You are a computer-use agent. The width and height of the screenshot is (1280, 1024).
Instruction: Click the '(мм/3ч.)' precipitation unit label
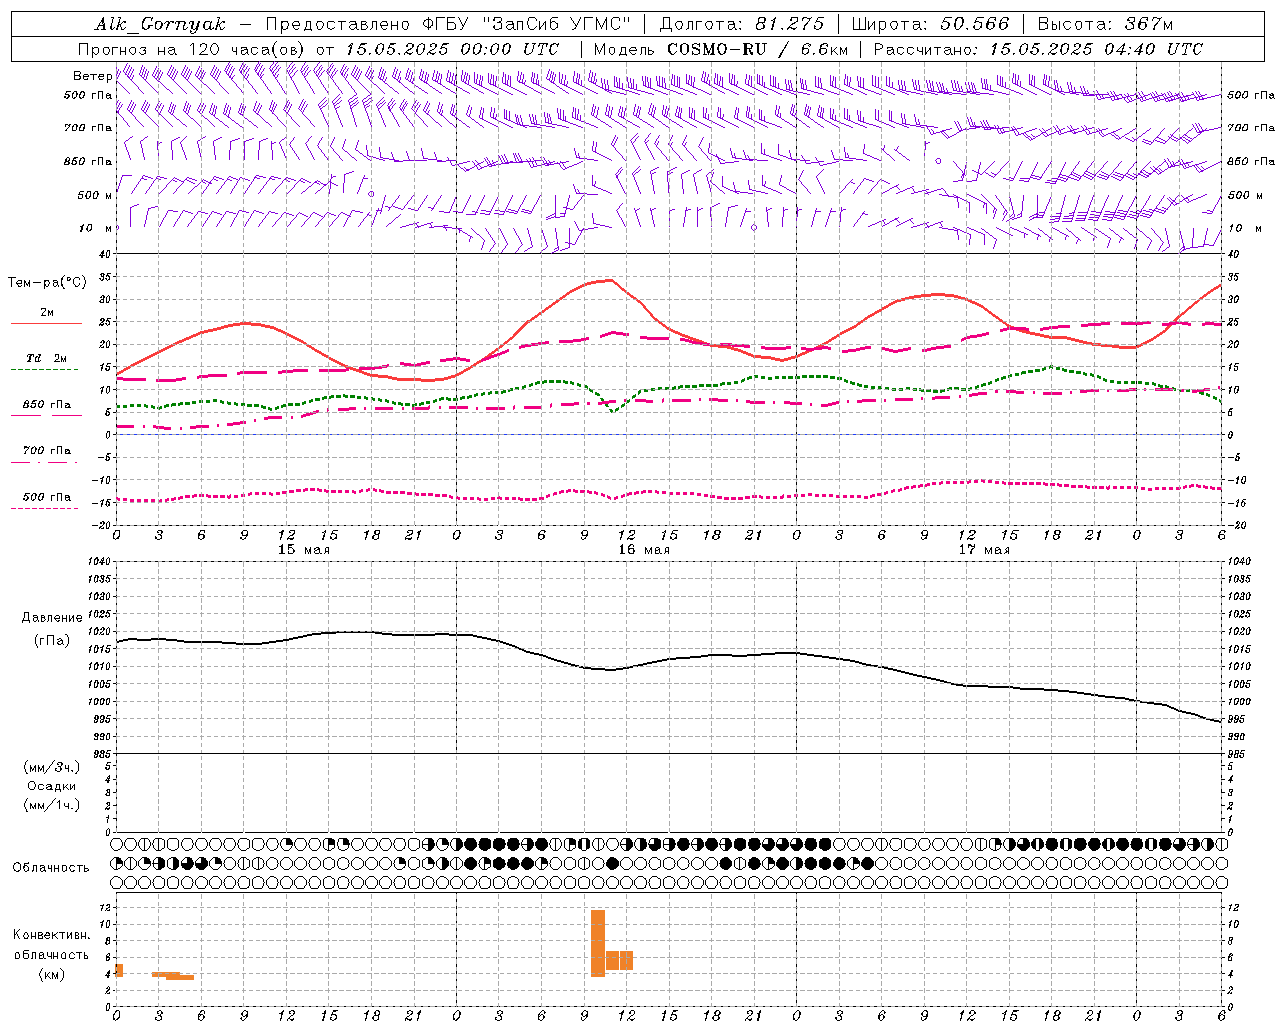pos(52,767)
